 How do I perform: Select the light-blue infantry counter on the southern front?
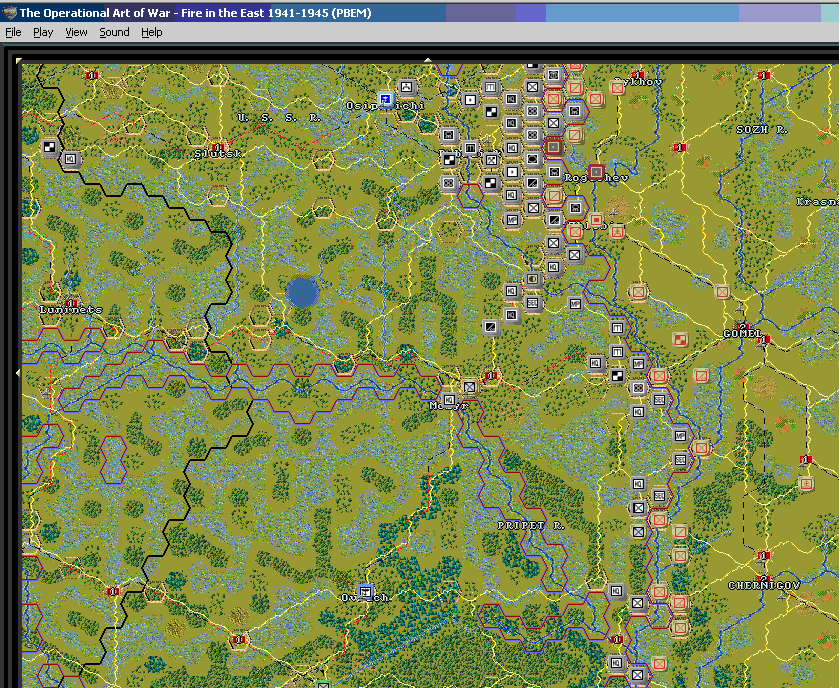pyautogui.click(x=638, y=532)
